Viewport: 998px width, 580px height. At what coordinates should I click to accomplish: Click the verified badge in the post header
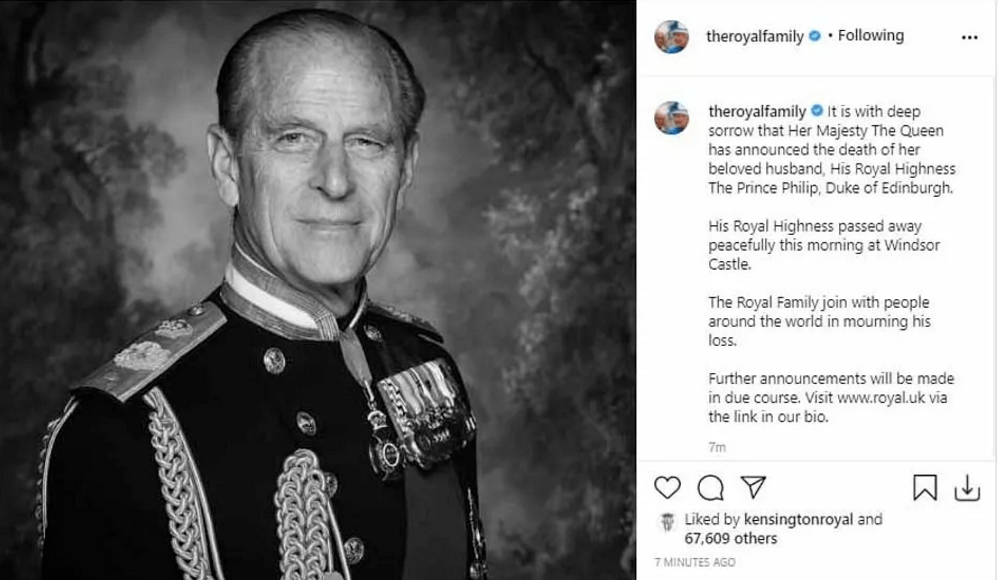coord(815,36)
